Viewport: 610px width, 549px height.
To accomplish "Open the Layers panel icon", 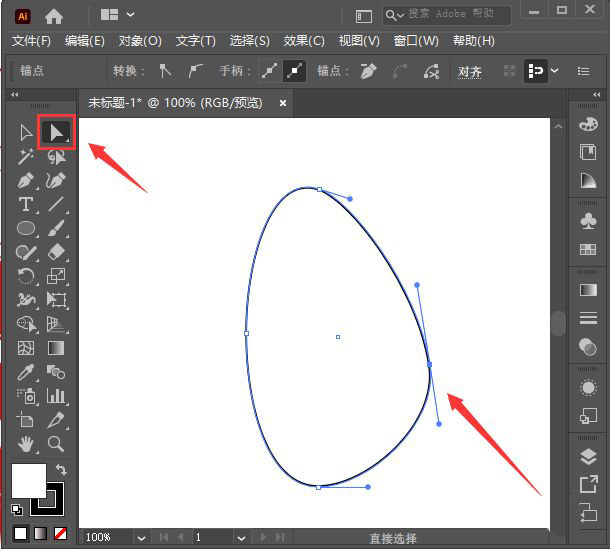I will [588, 457].
